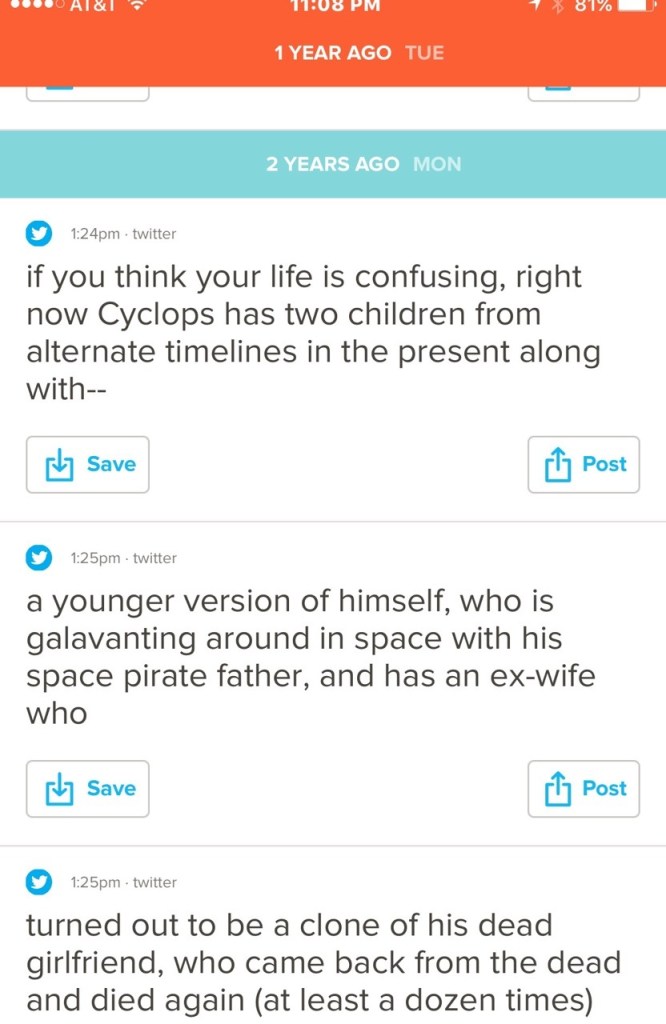Tap the timestamp above the space pirate tweet

(123, 558)
